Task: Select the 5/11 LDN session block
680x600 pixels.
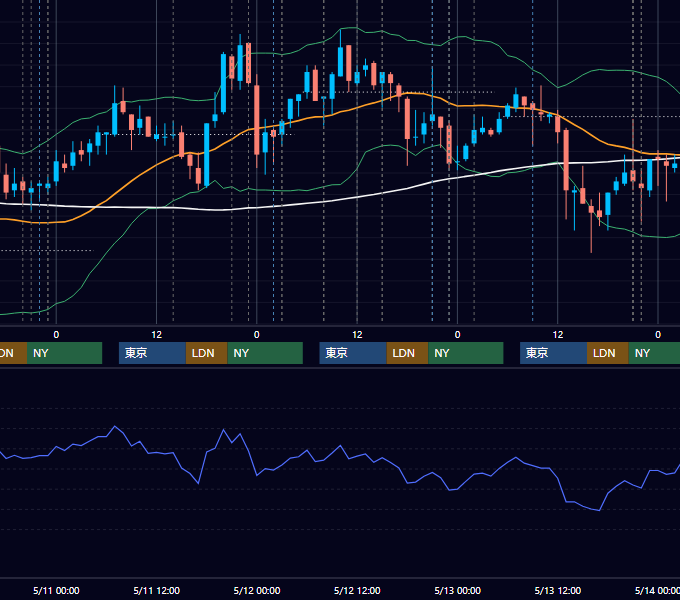Action: [206, 353]
